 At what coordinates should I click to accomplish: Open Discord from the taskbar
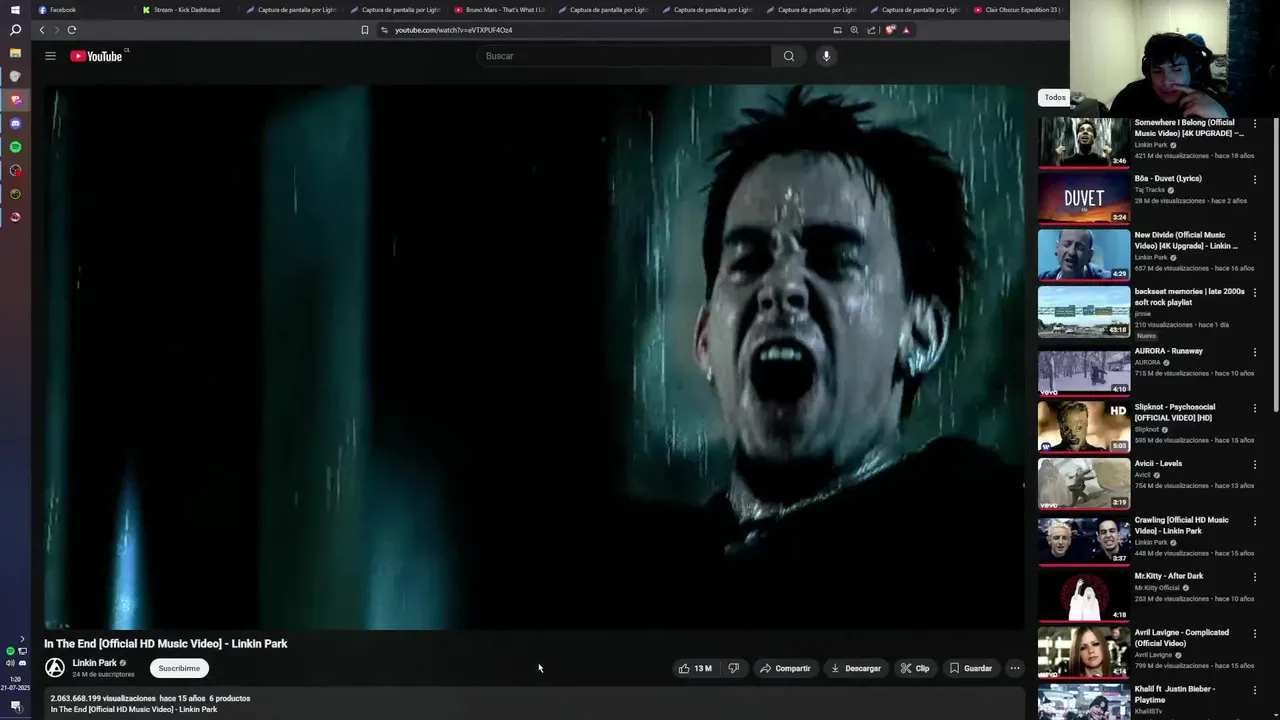(x=15, y=123)
